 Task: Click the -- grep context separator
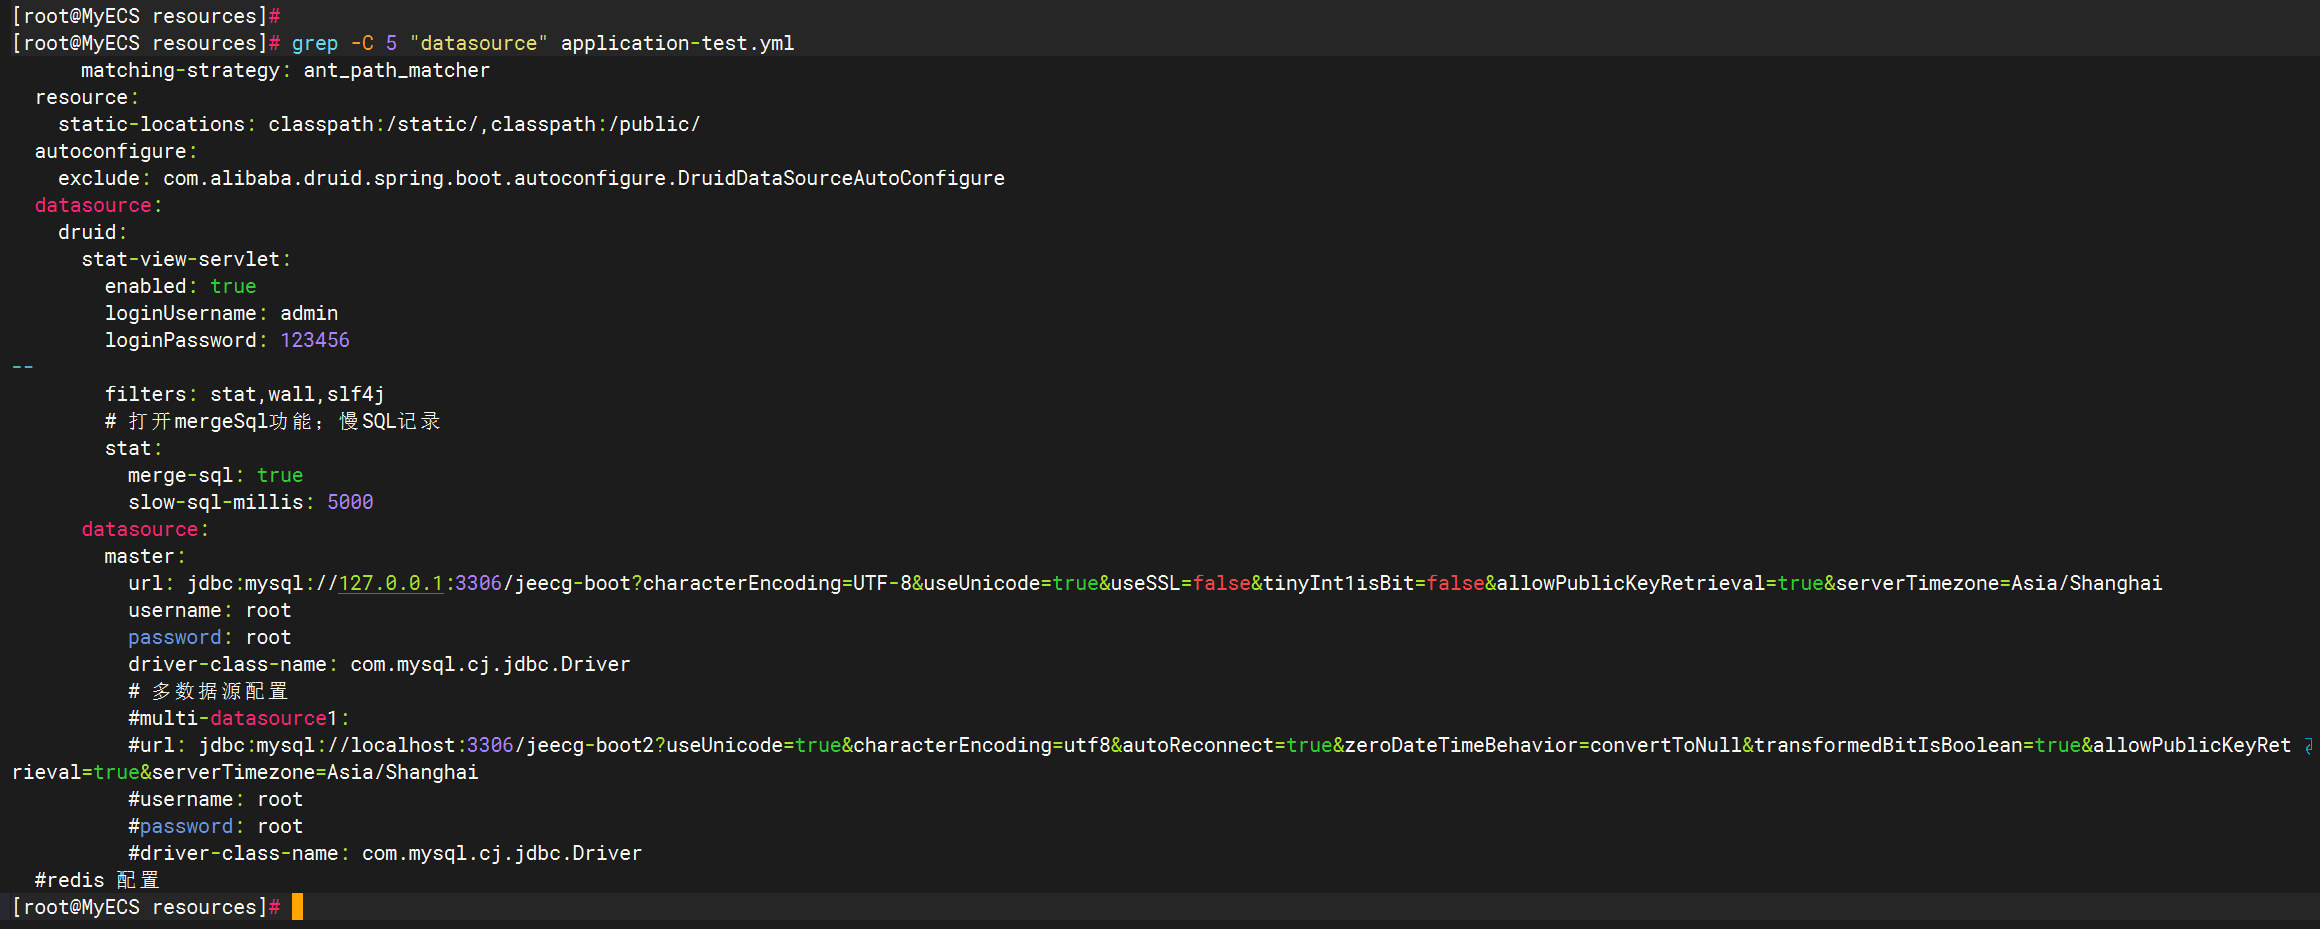coord(23,367)
